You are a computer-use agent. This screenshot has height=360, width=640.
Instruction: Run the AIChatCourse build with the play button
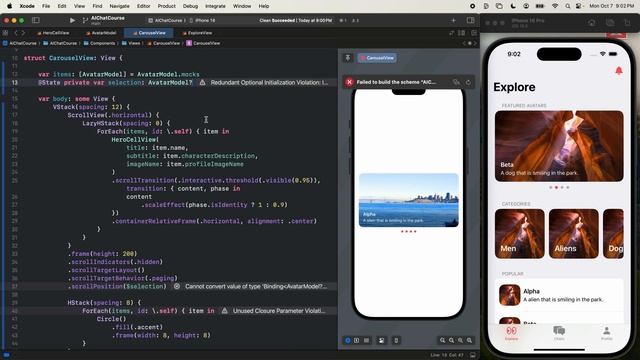(72, 20)
